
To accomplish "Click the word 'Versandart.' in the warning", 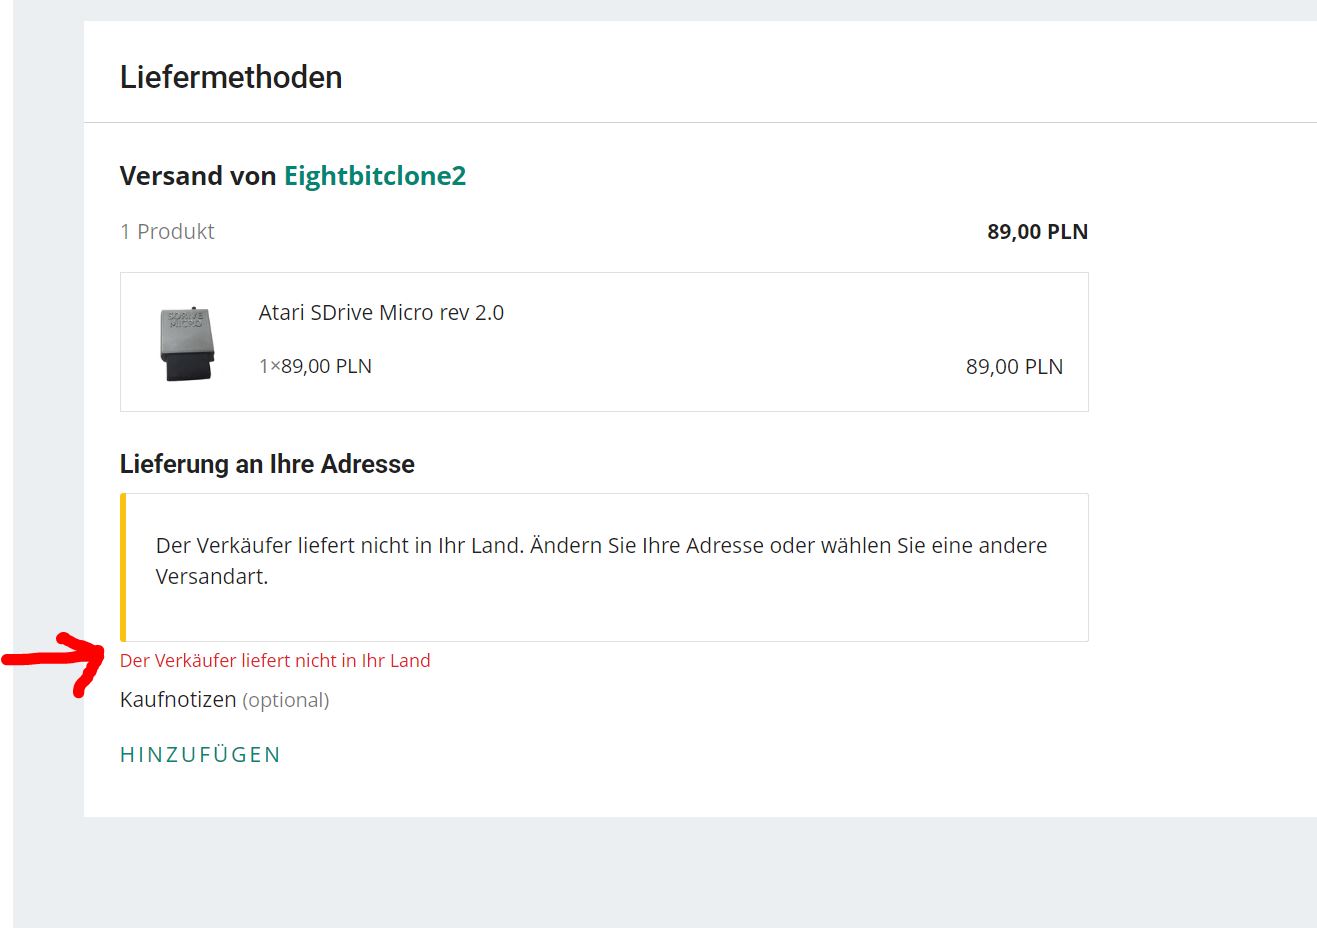I will click(212, 577).
